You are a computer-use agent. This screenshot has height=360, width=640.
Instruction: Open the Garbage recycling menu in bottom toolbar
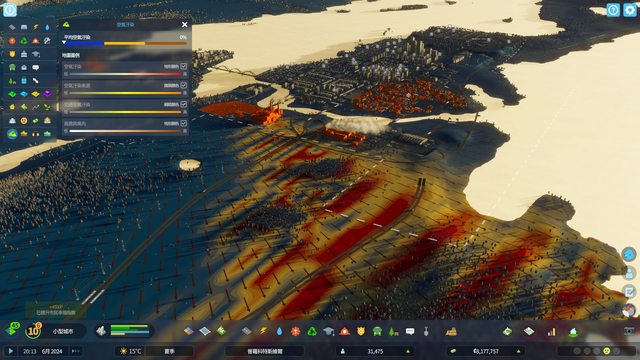(312, 331)
